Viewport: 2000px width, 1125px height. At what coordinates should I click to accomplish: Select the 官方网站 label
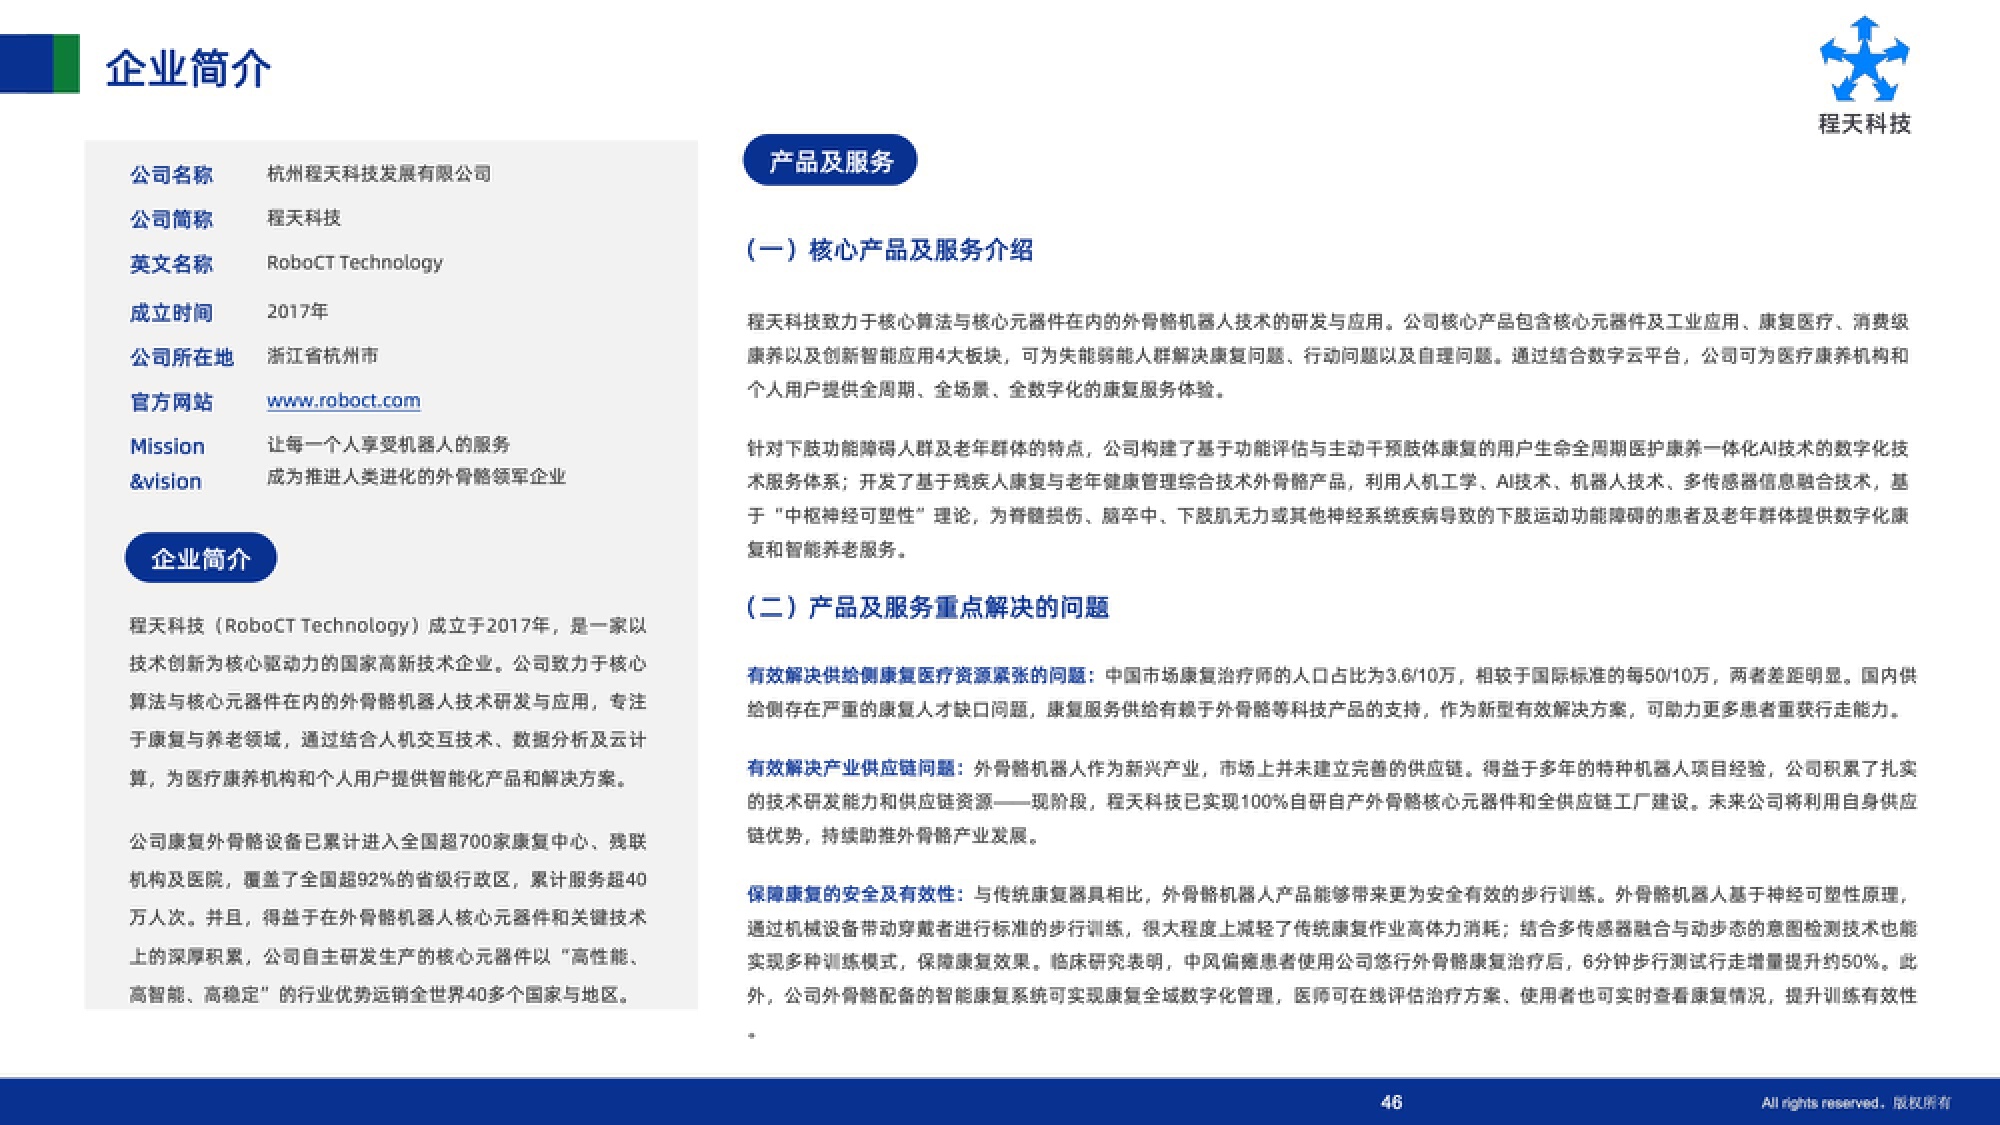click(171, 402)
